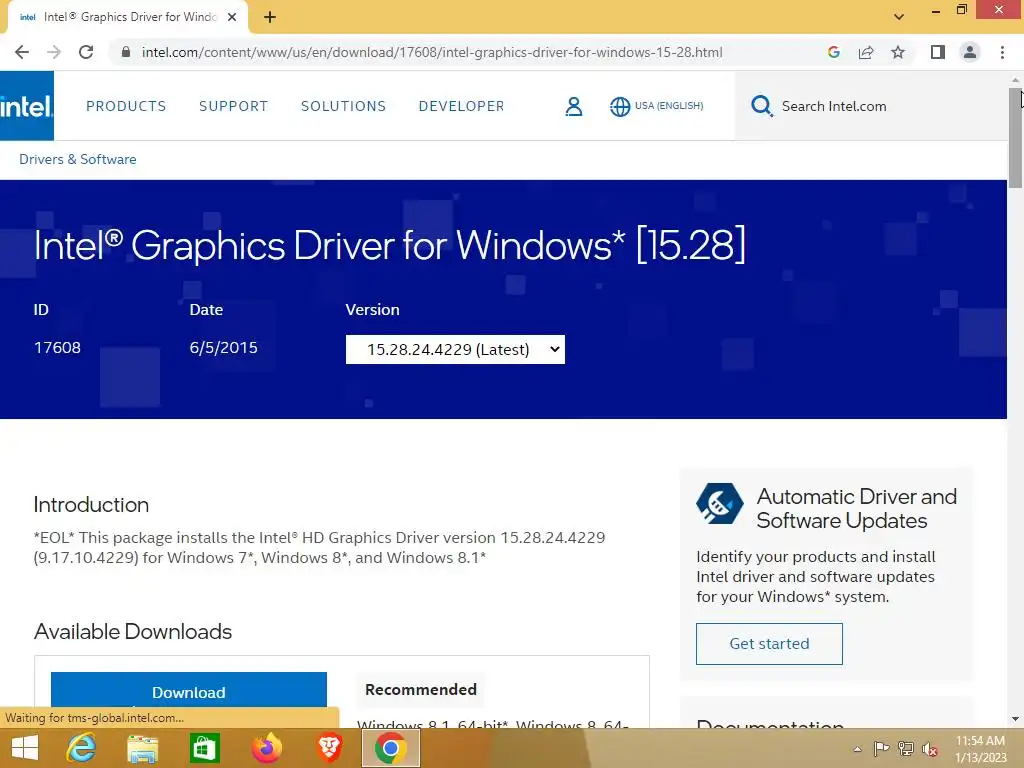The height and width of the screenshot is (768, 1024).
Task: Go back to the previous page
Action: (x=22, y=52)
